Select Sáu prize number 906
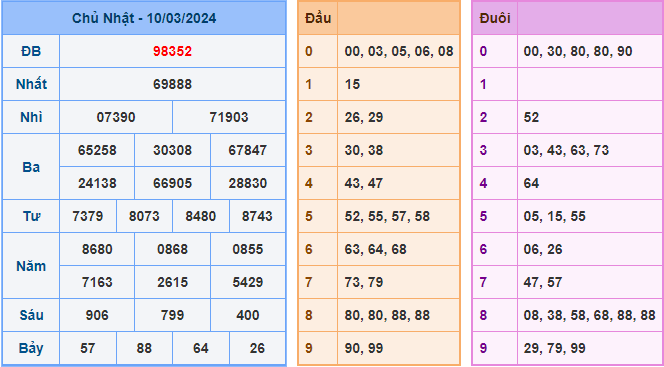 (x=97, y=315)
